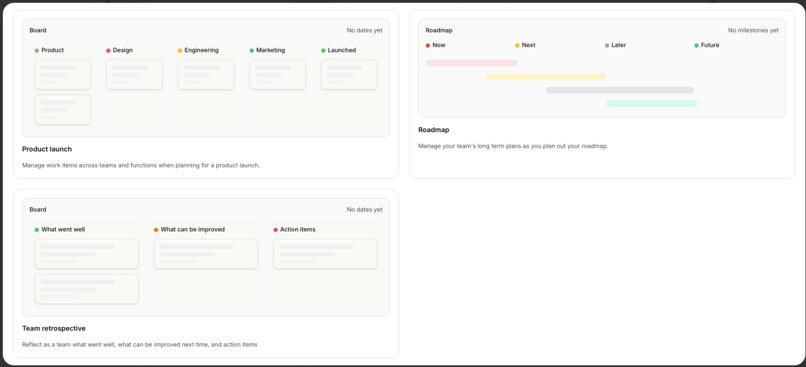Click the Roadmap template title below preview
The width and height of the screenshot is (806, 367).
[x=433, y=130]
